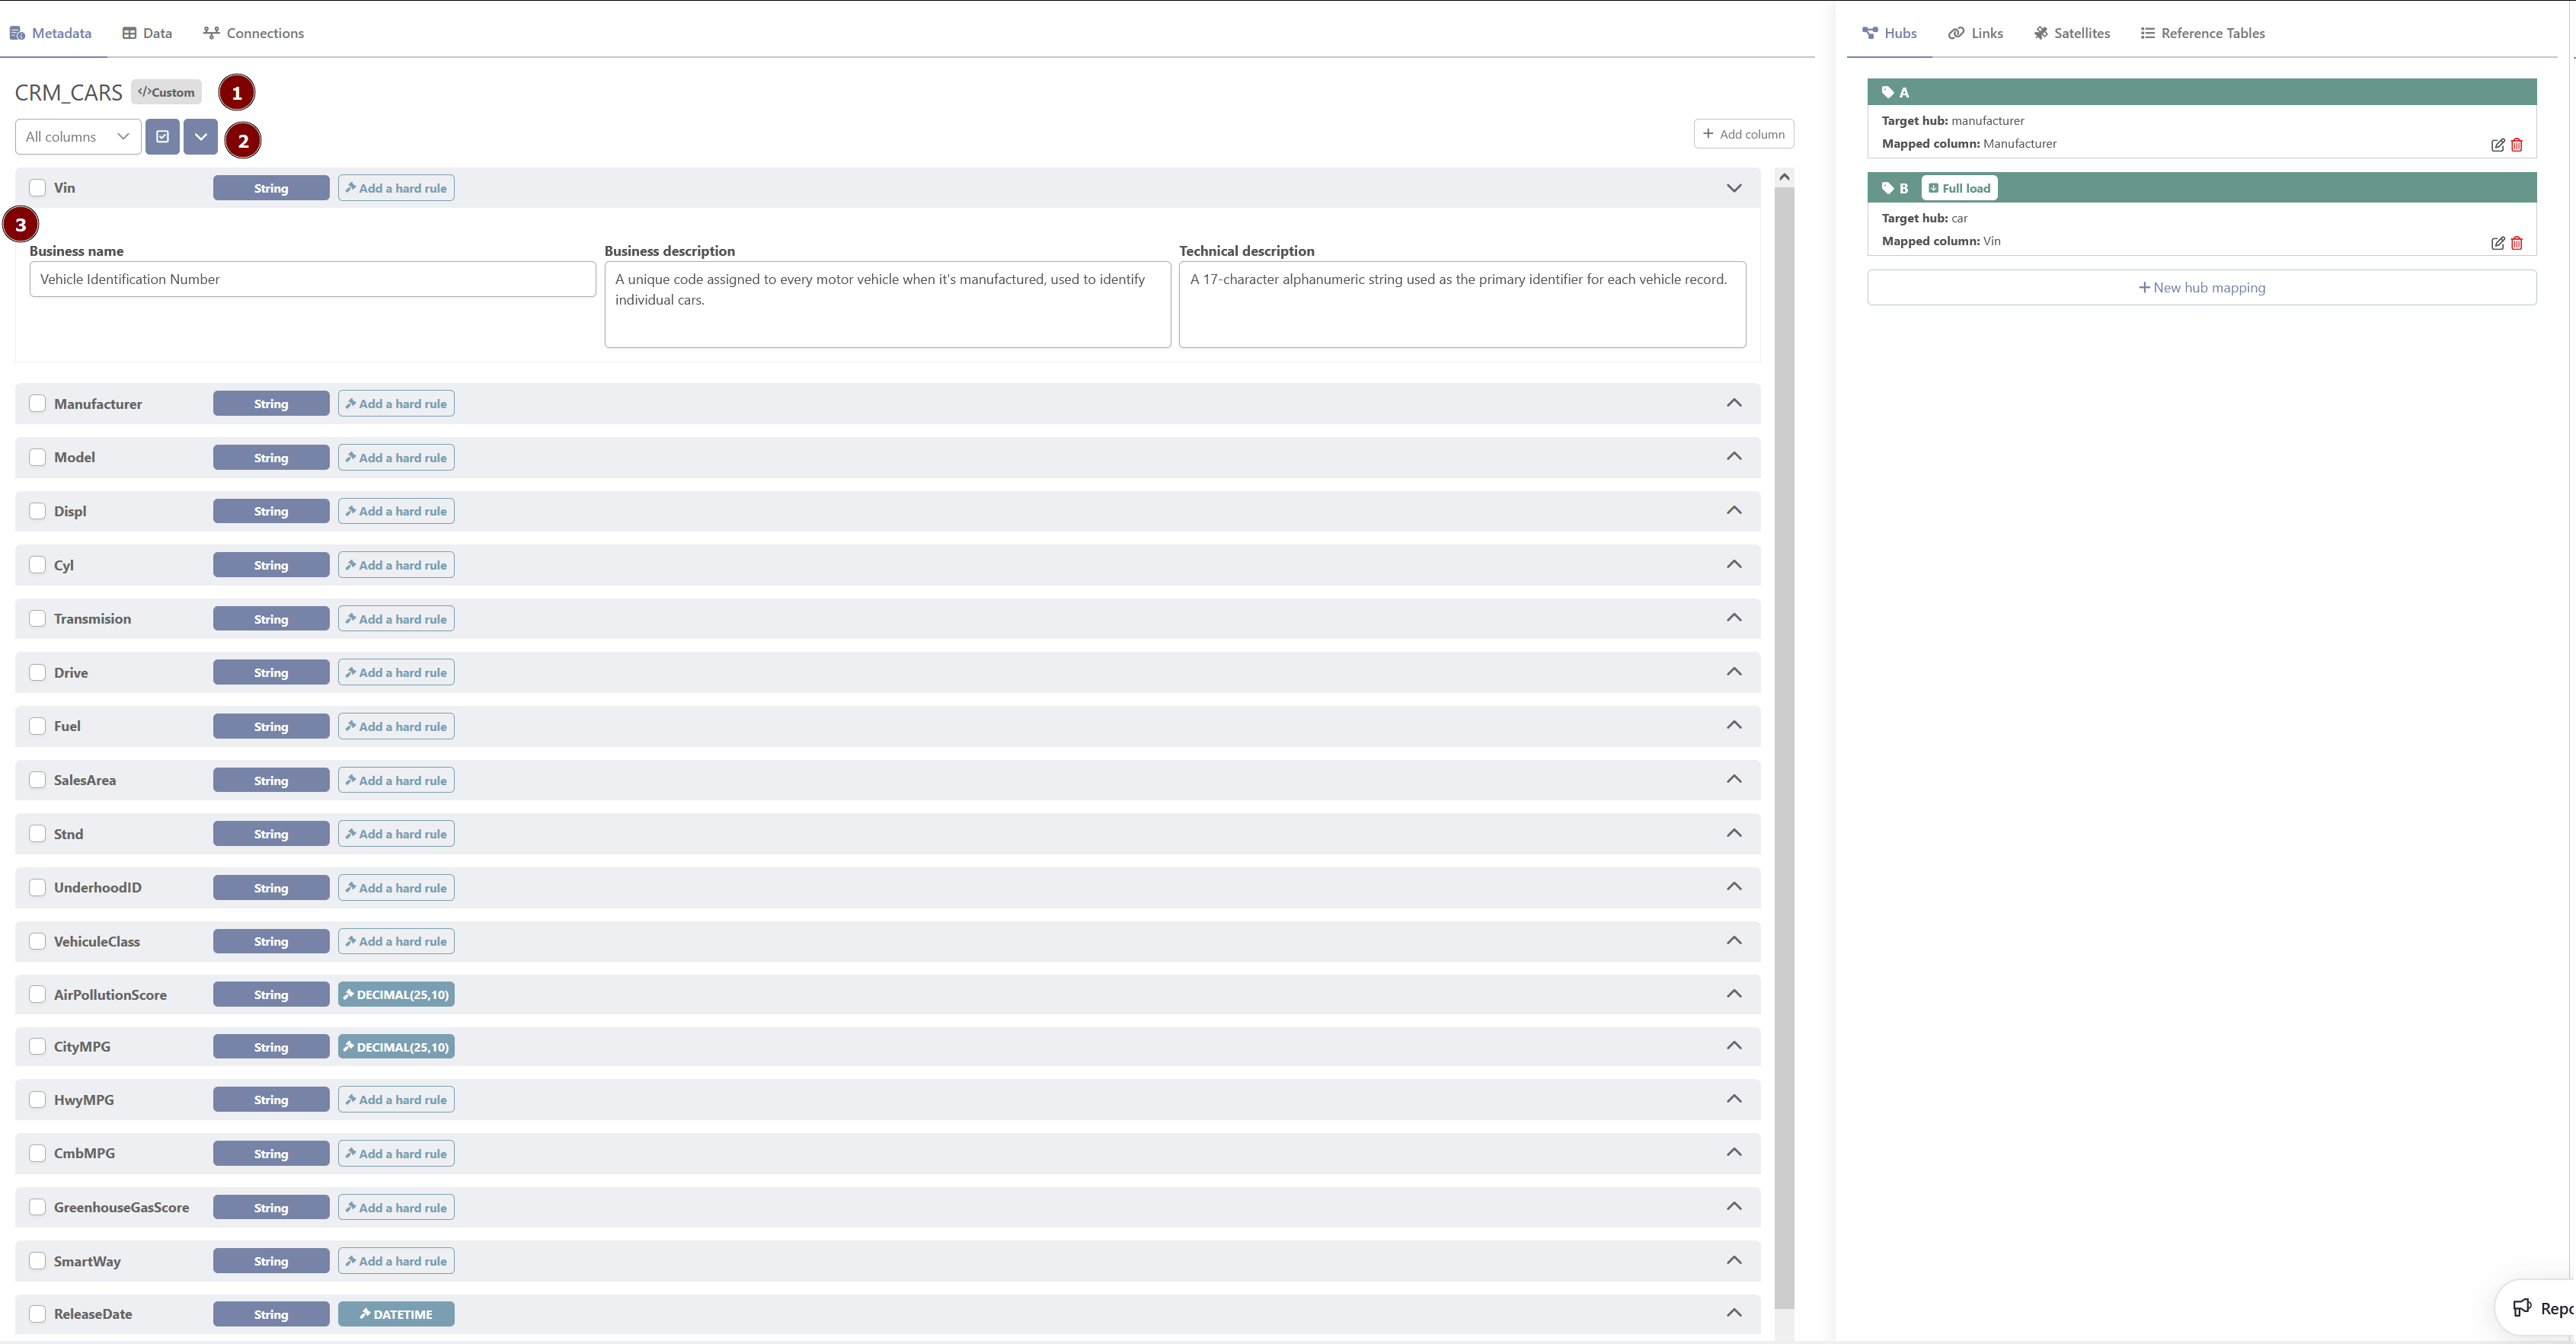Add a hard rule to Vin
Image resolution: width=2576 pixels, height=1344 pixels.
[396, 188]
